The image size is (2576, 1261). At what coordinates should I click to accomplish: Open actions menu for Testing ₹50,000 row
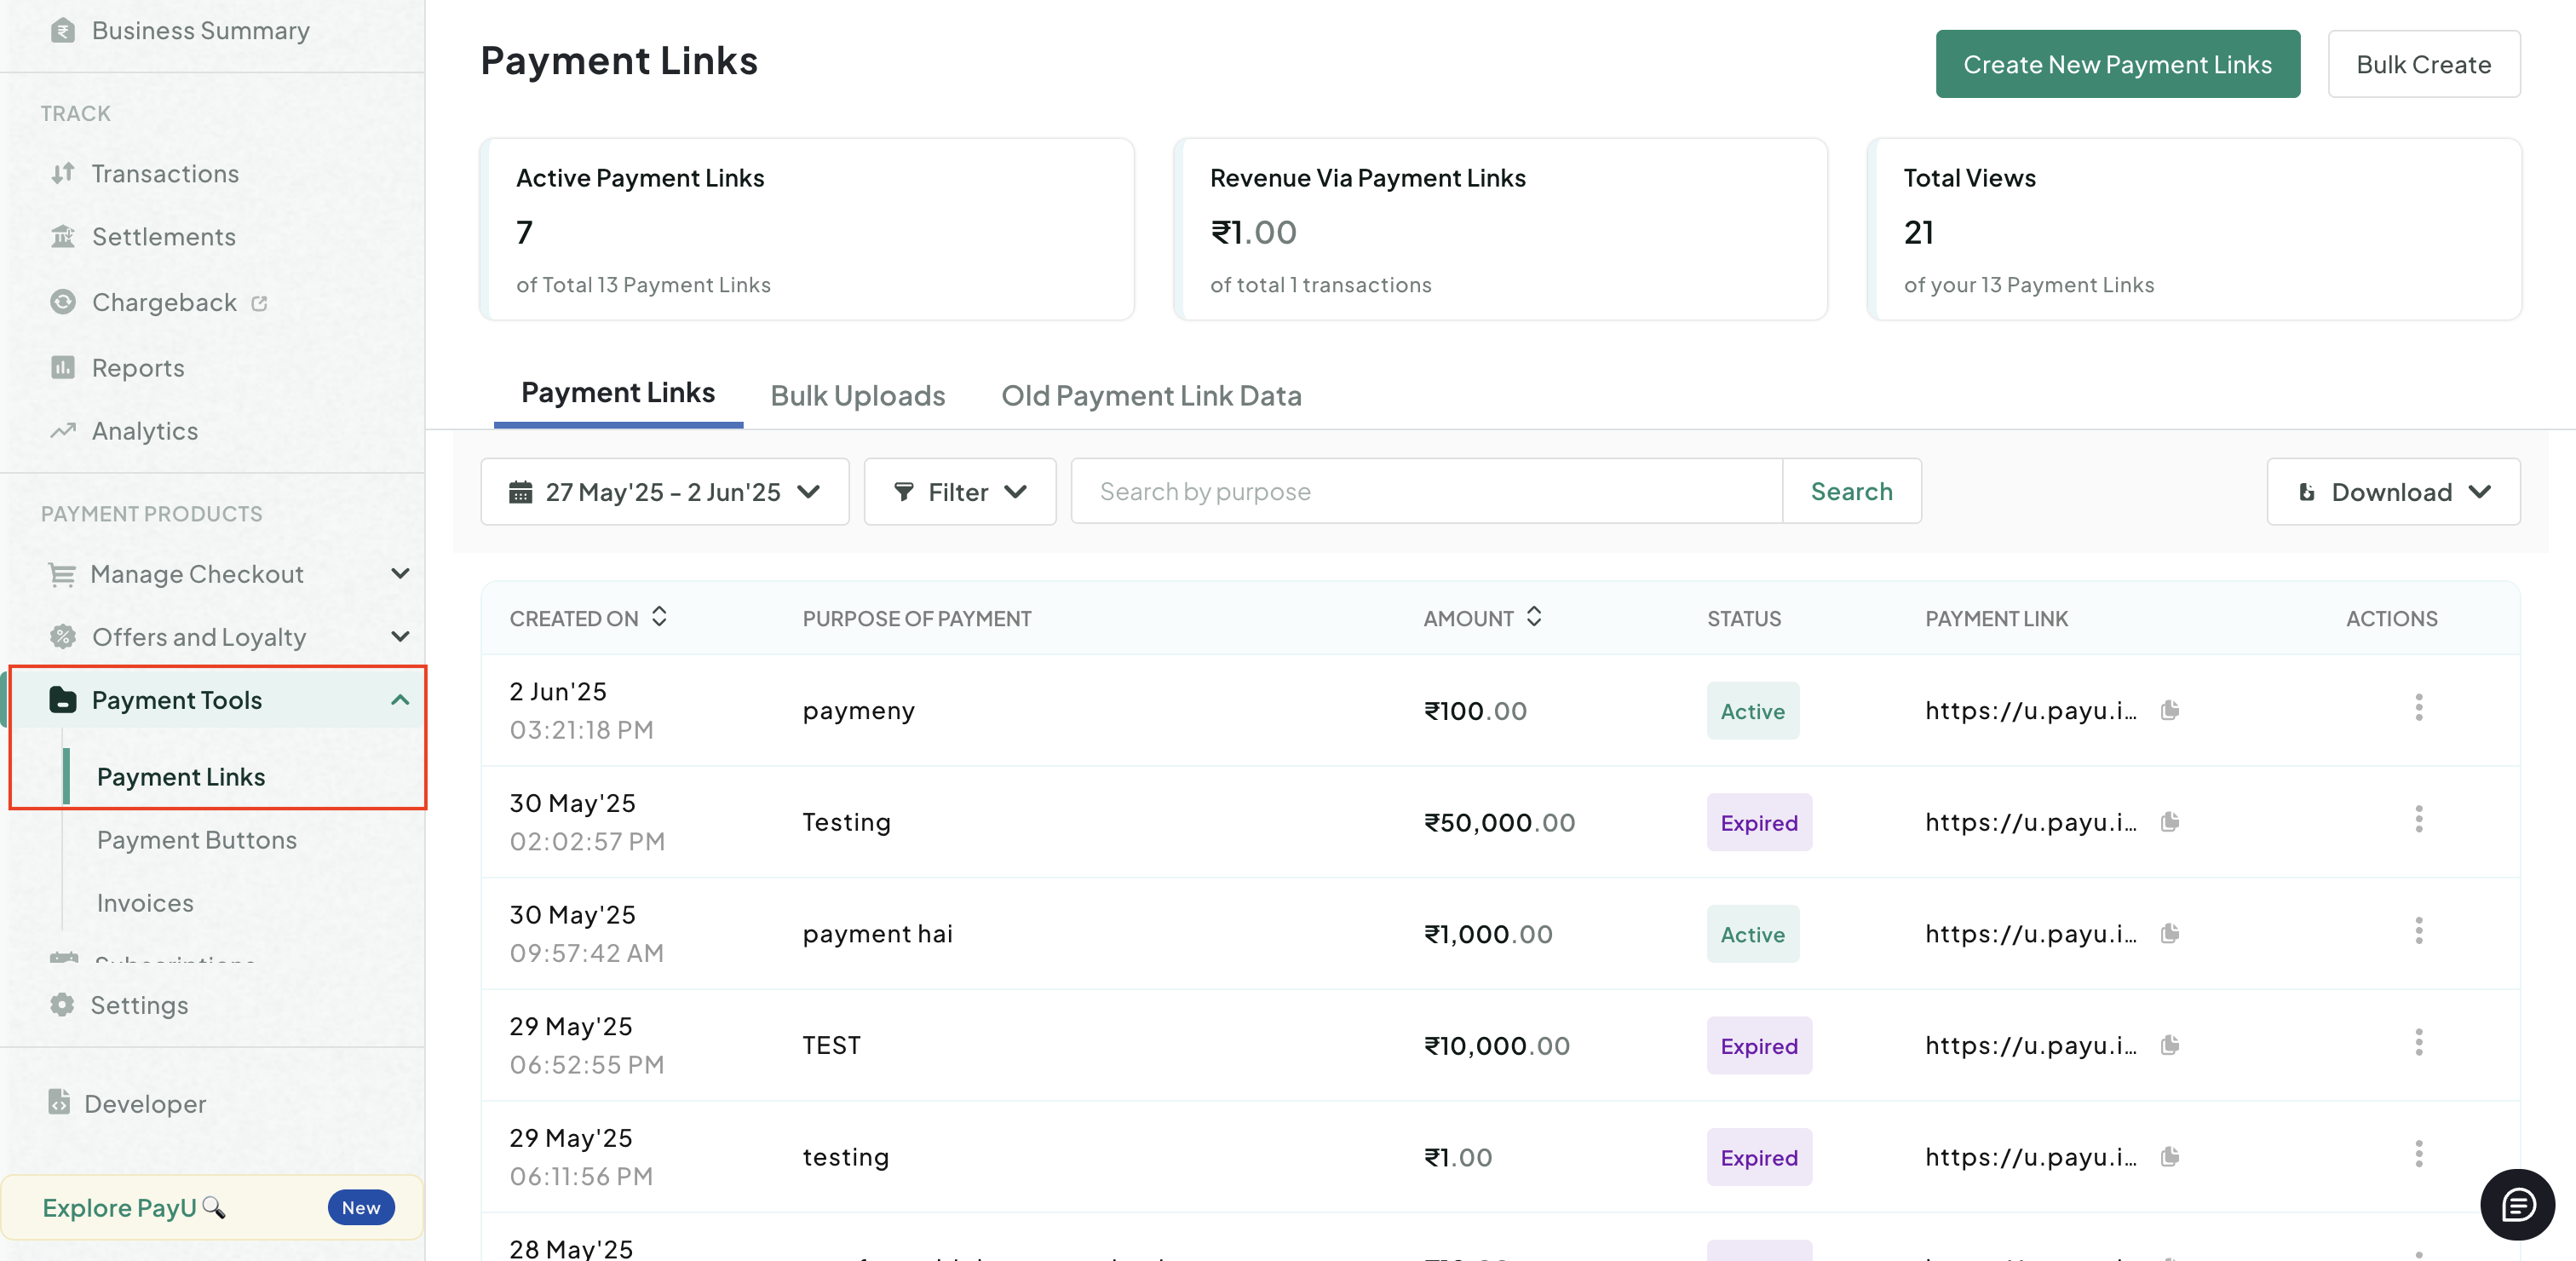2419,820
